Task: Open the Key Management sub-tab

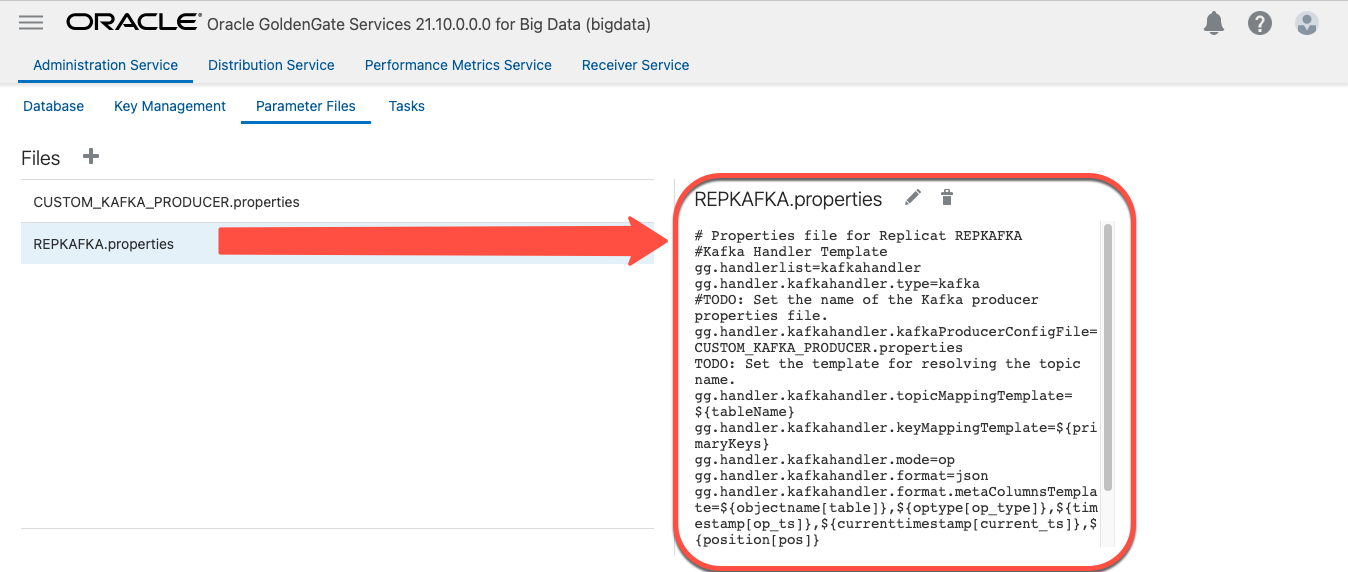Action: pyautogui.click(x=170, y=106)
